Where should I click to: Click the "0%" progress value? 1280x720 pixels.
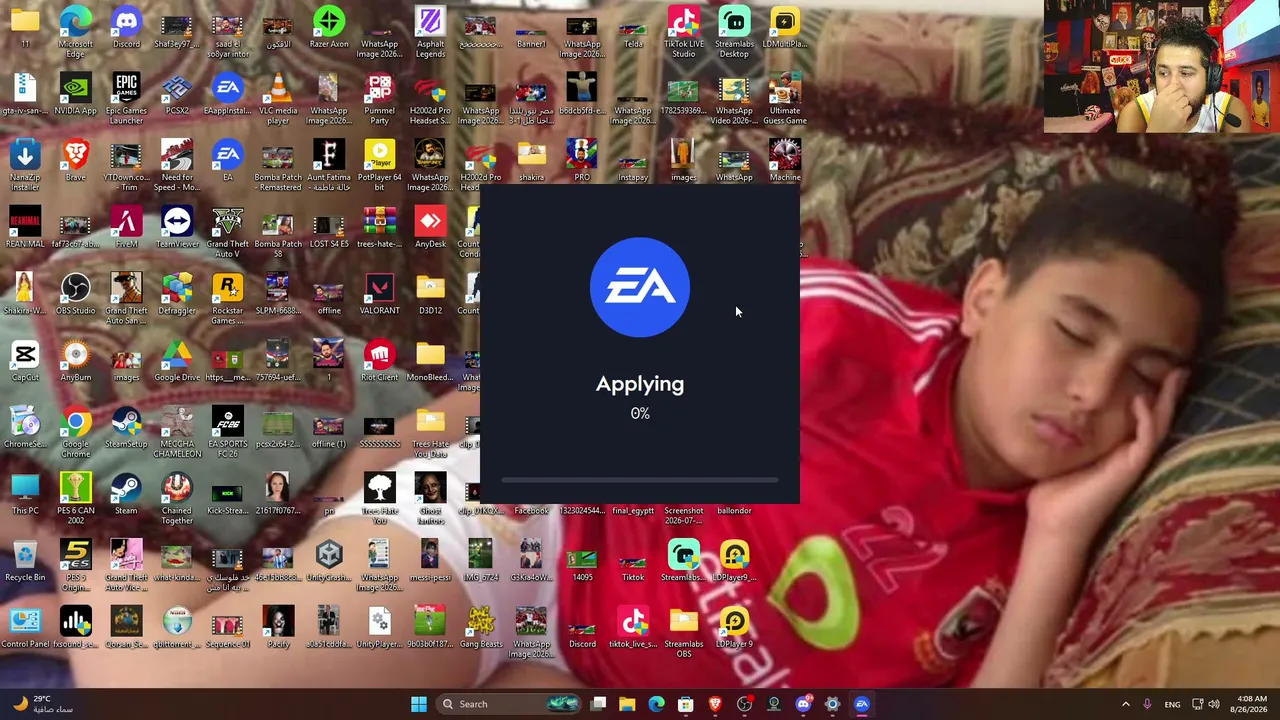(640, 413)
